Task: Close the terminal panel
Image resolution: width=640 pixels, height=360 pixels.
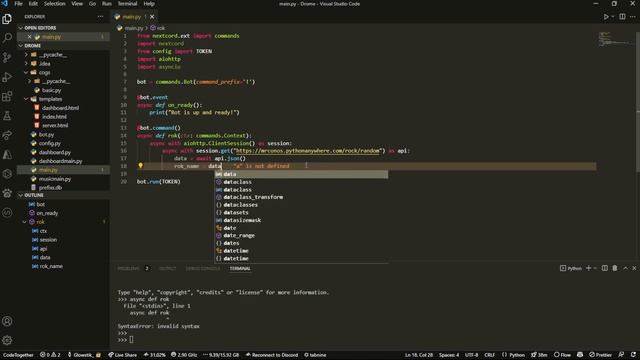Action: point(634,268)
